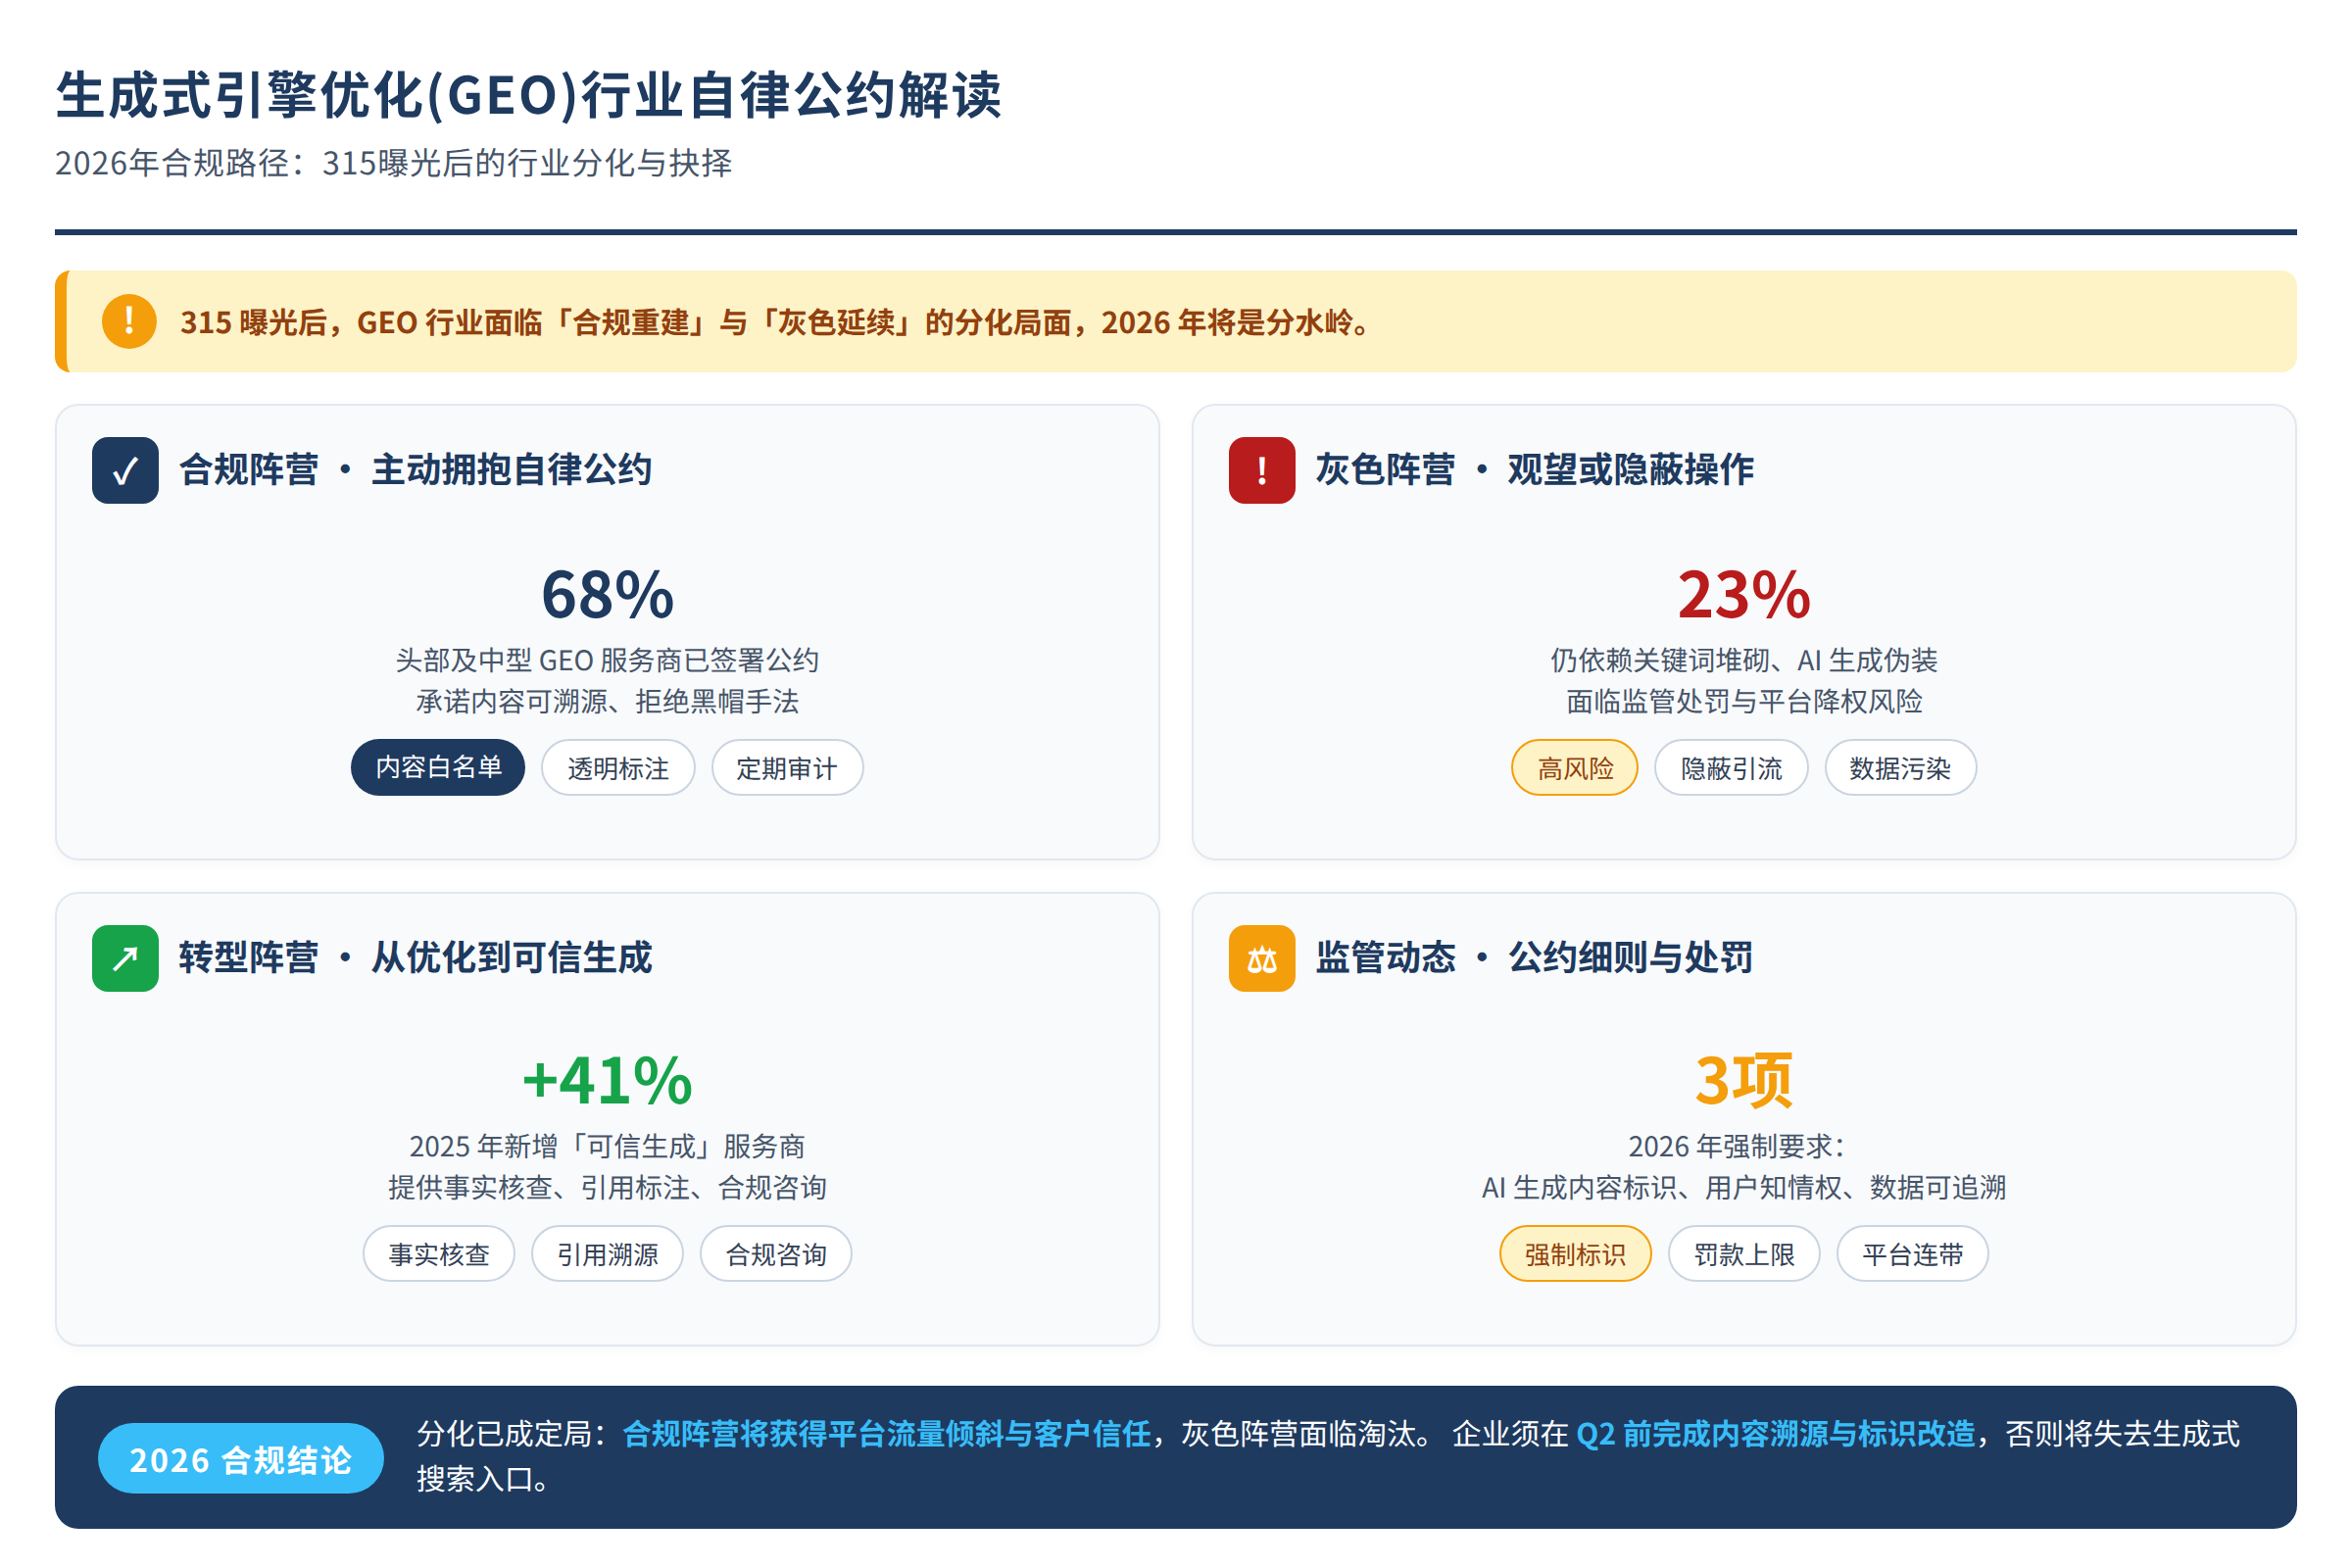The image size is (2352, 1568).
Task: Click the text 头部及中型 GEO 服务商已签署公约
Action: [607, 660]
